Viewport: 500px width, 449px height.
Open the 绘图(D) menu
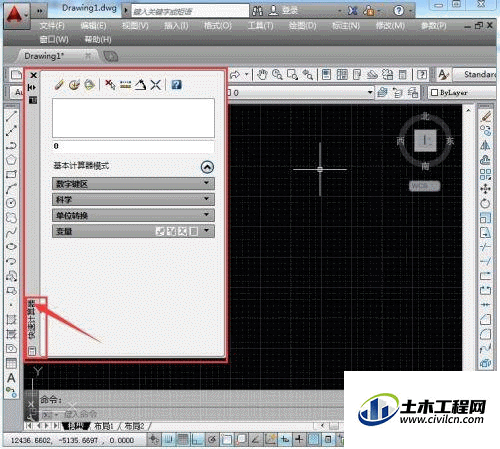point(303,26)
